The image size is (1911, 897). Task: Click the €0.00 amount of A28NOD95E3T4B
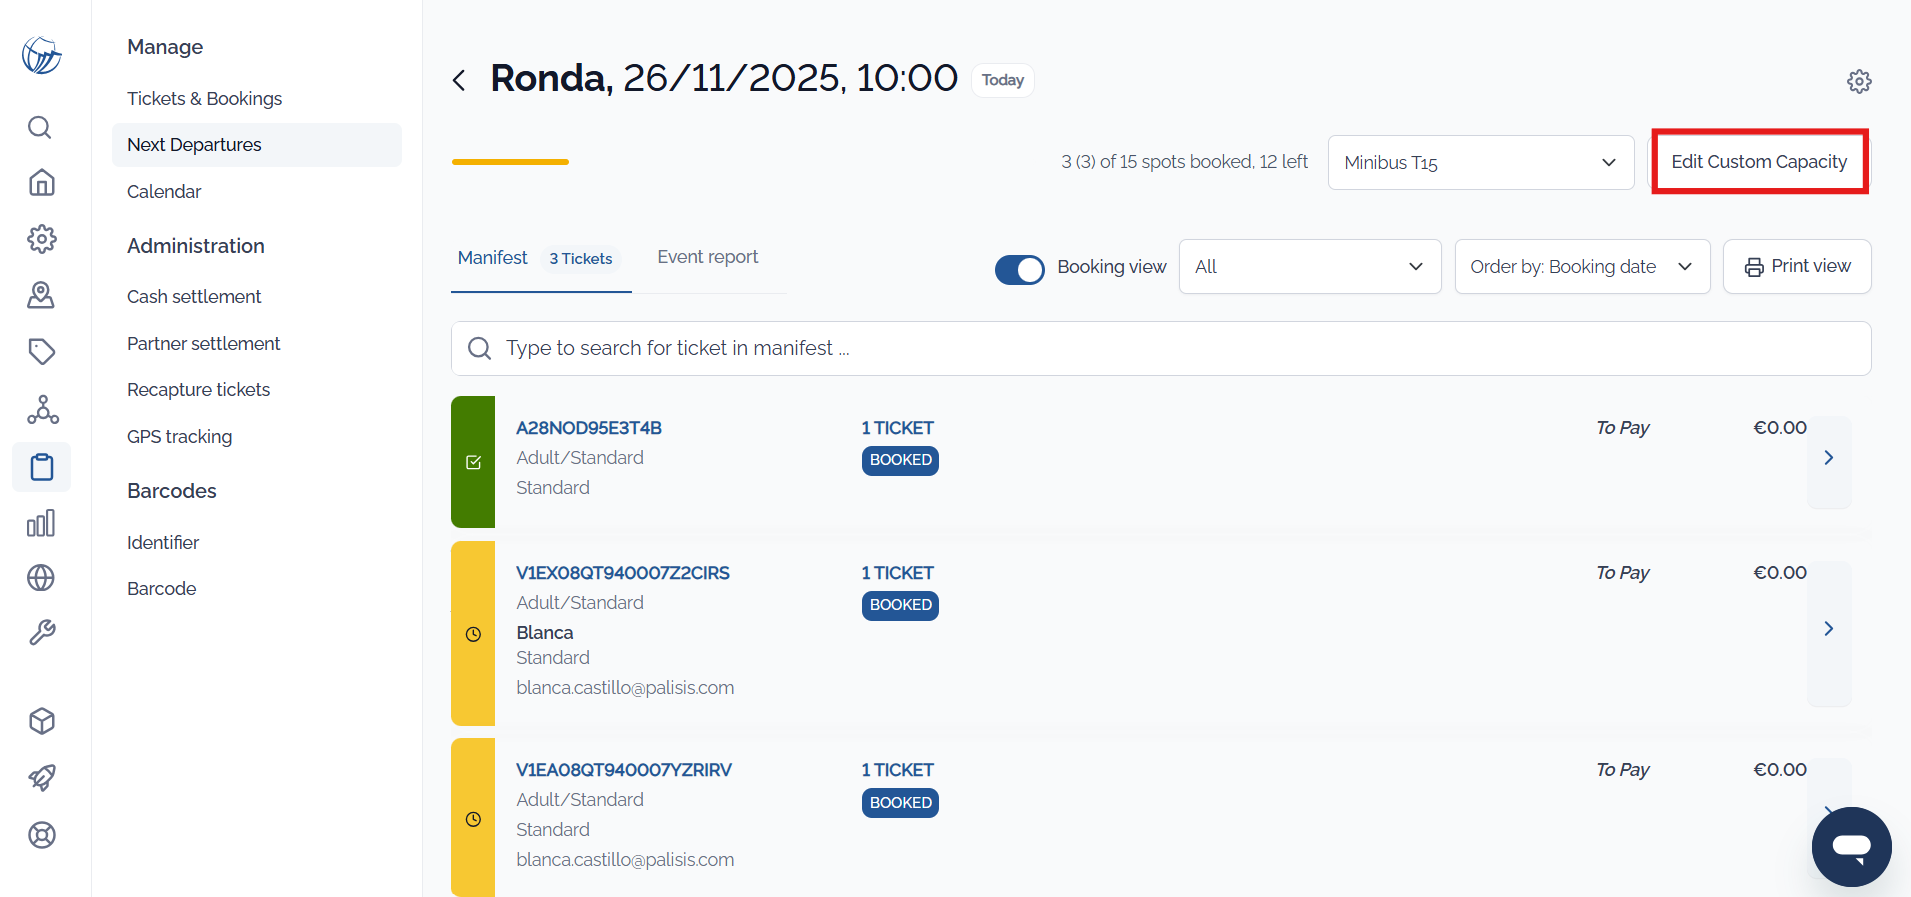(1780, 428)
